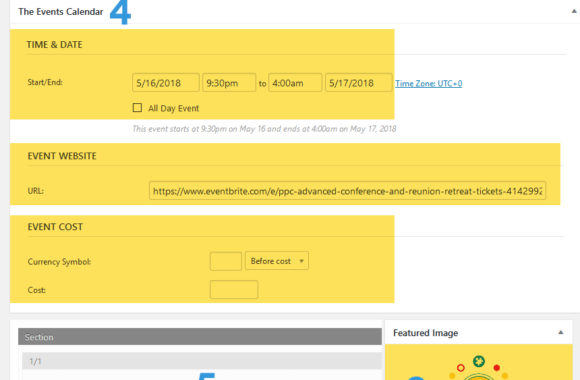Screen dimensions: 580x380
Task: Open the Before cost dropdown
Action: tap(277, 261)
